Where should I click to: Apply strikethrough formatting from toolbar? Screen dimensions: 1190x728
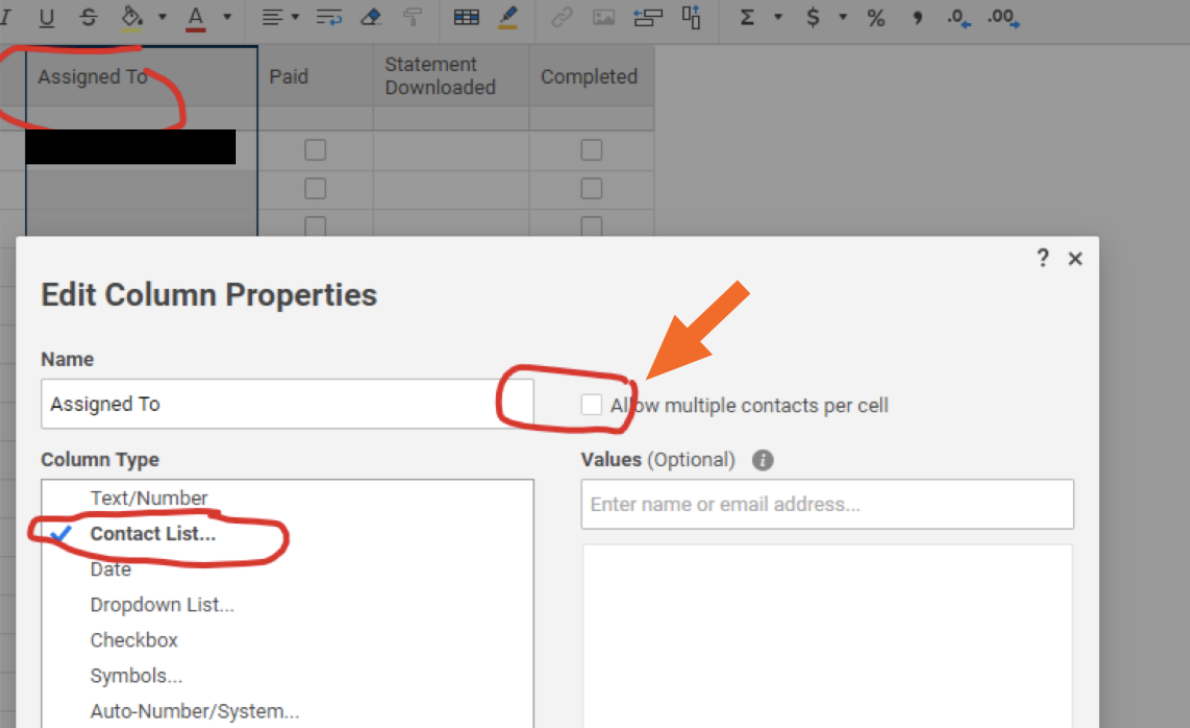[x=88, y=17]
